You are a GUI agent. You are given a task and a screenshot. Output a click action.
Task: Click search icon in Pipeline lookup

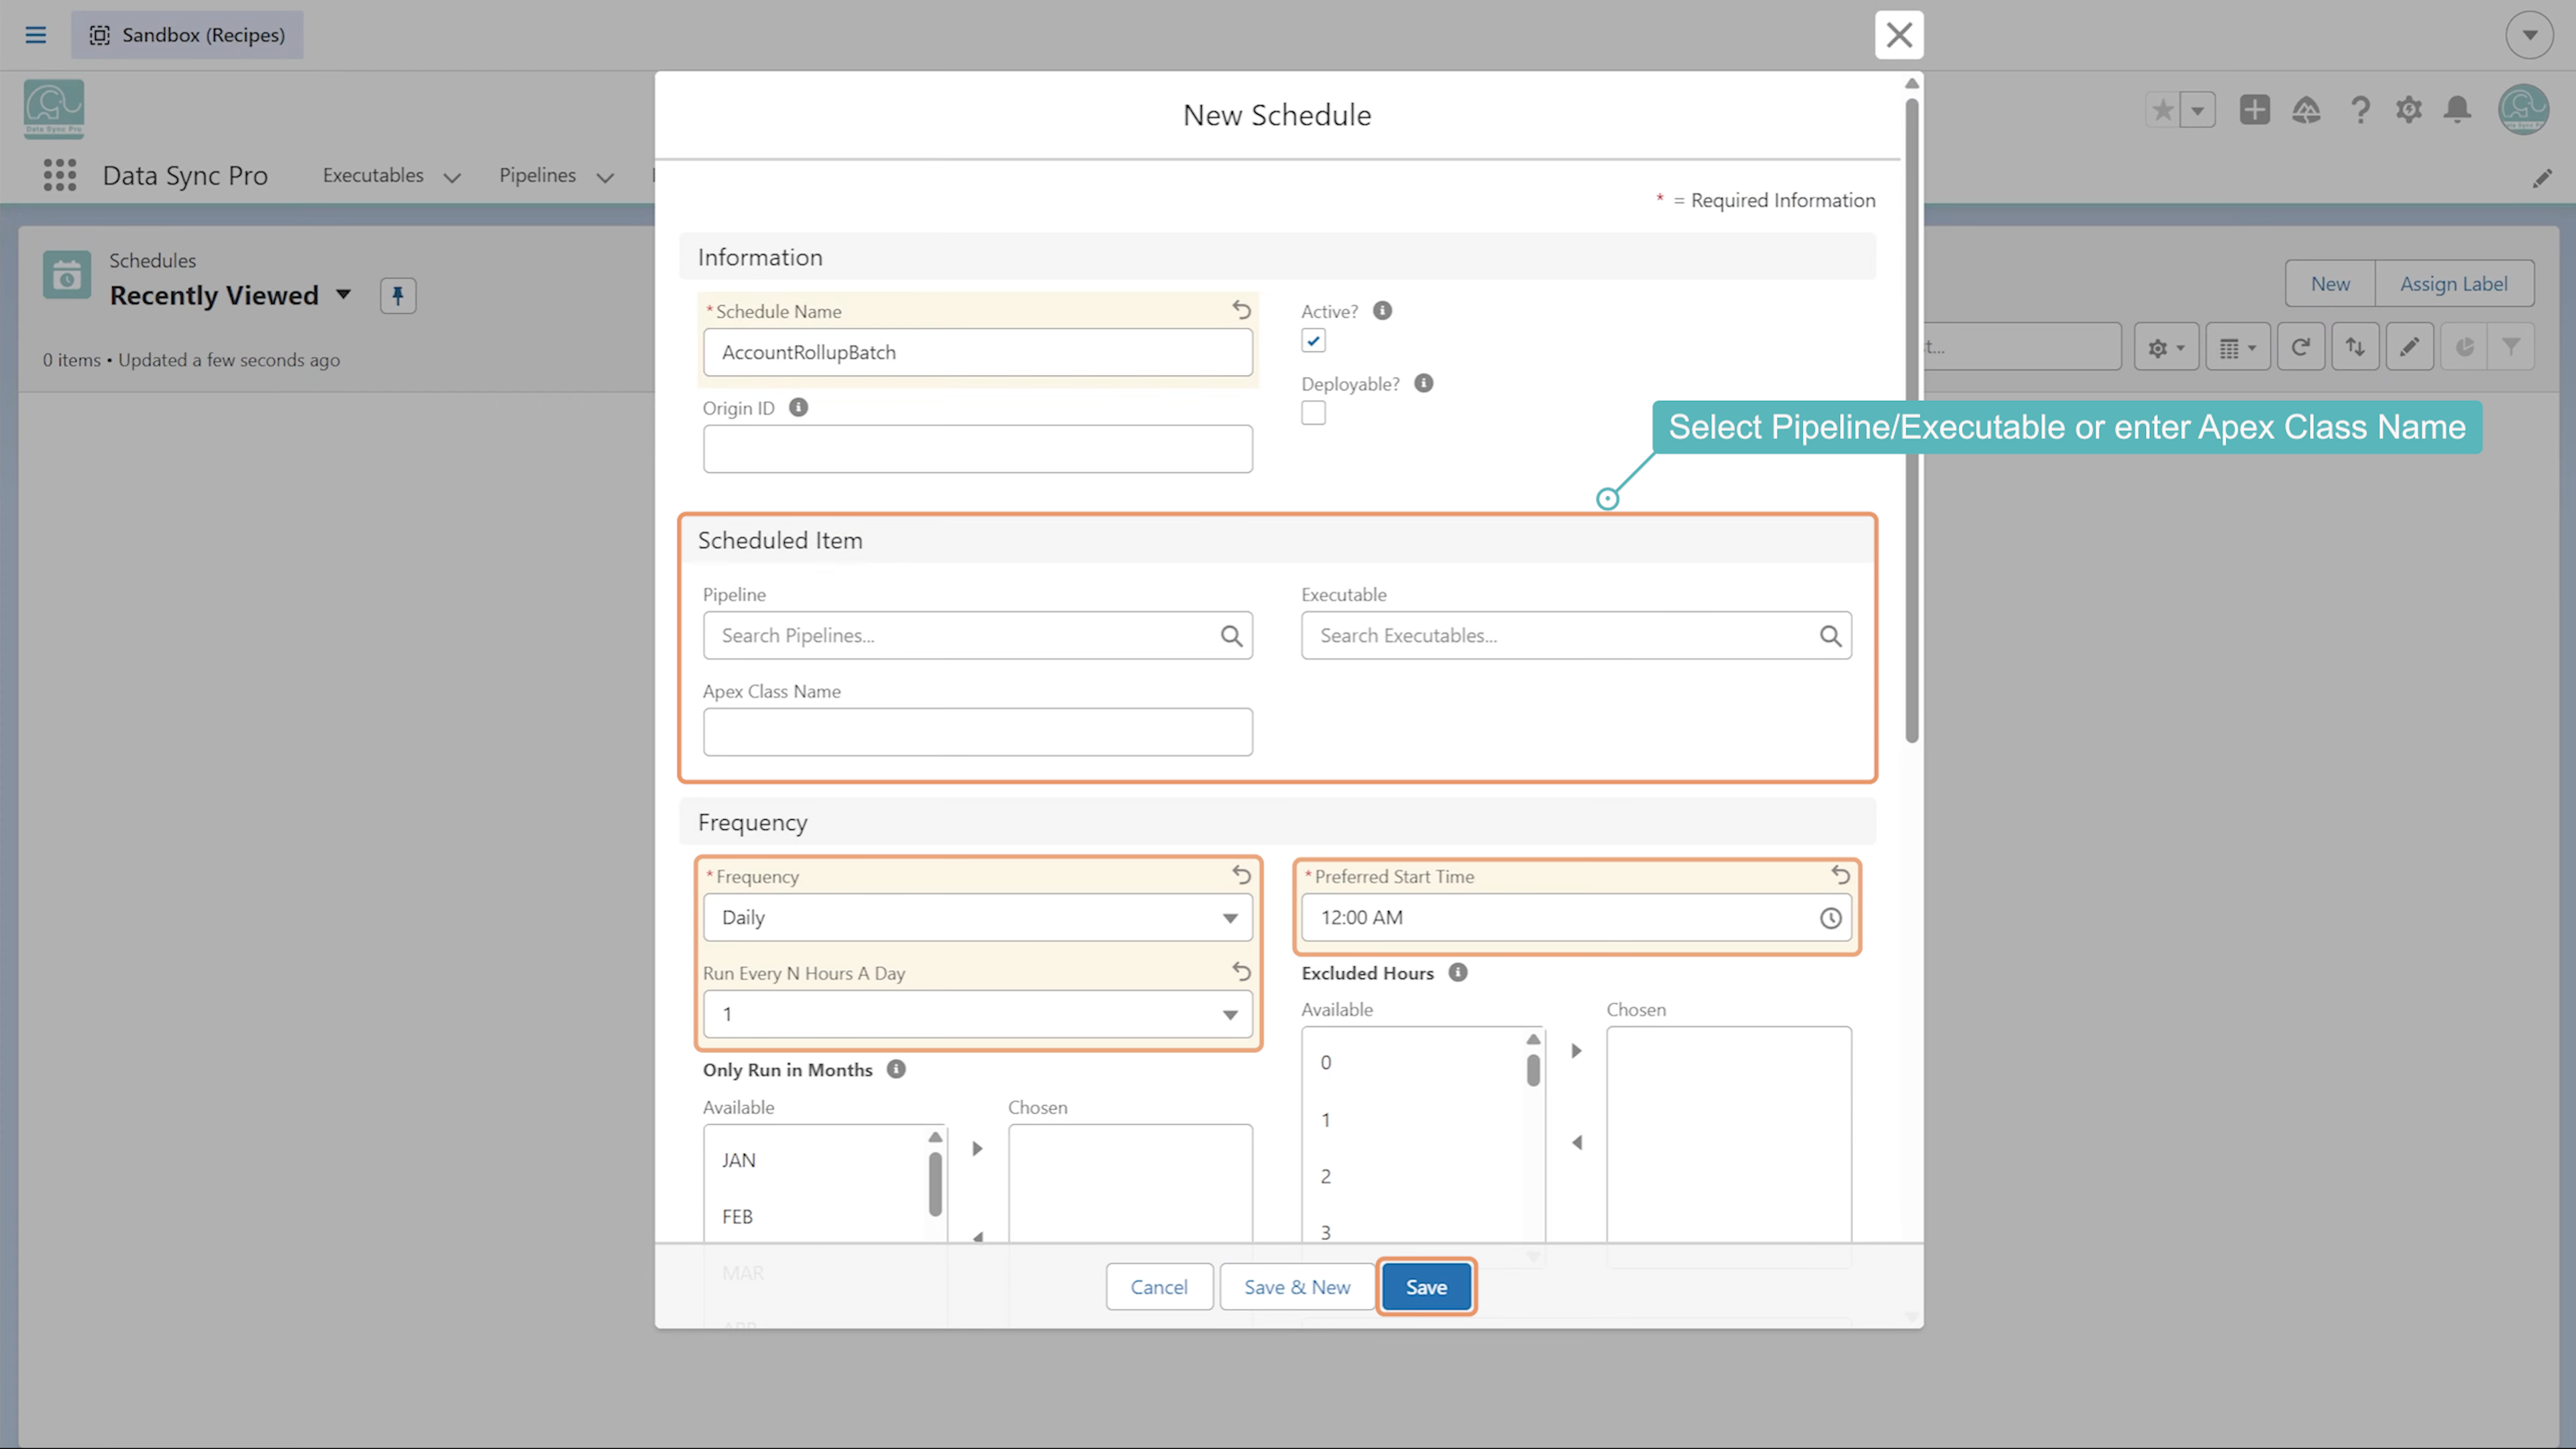point(1231,636)
